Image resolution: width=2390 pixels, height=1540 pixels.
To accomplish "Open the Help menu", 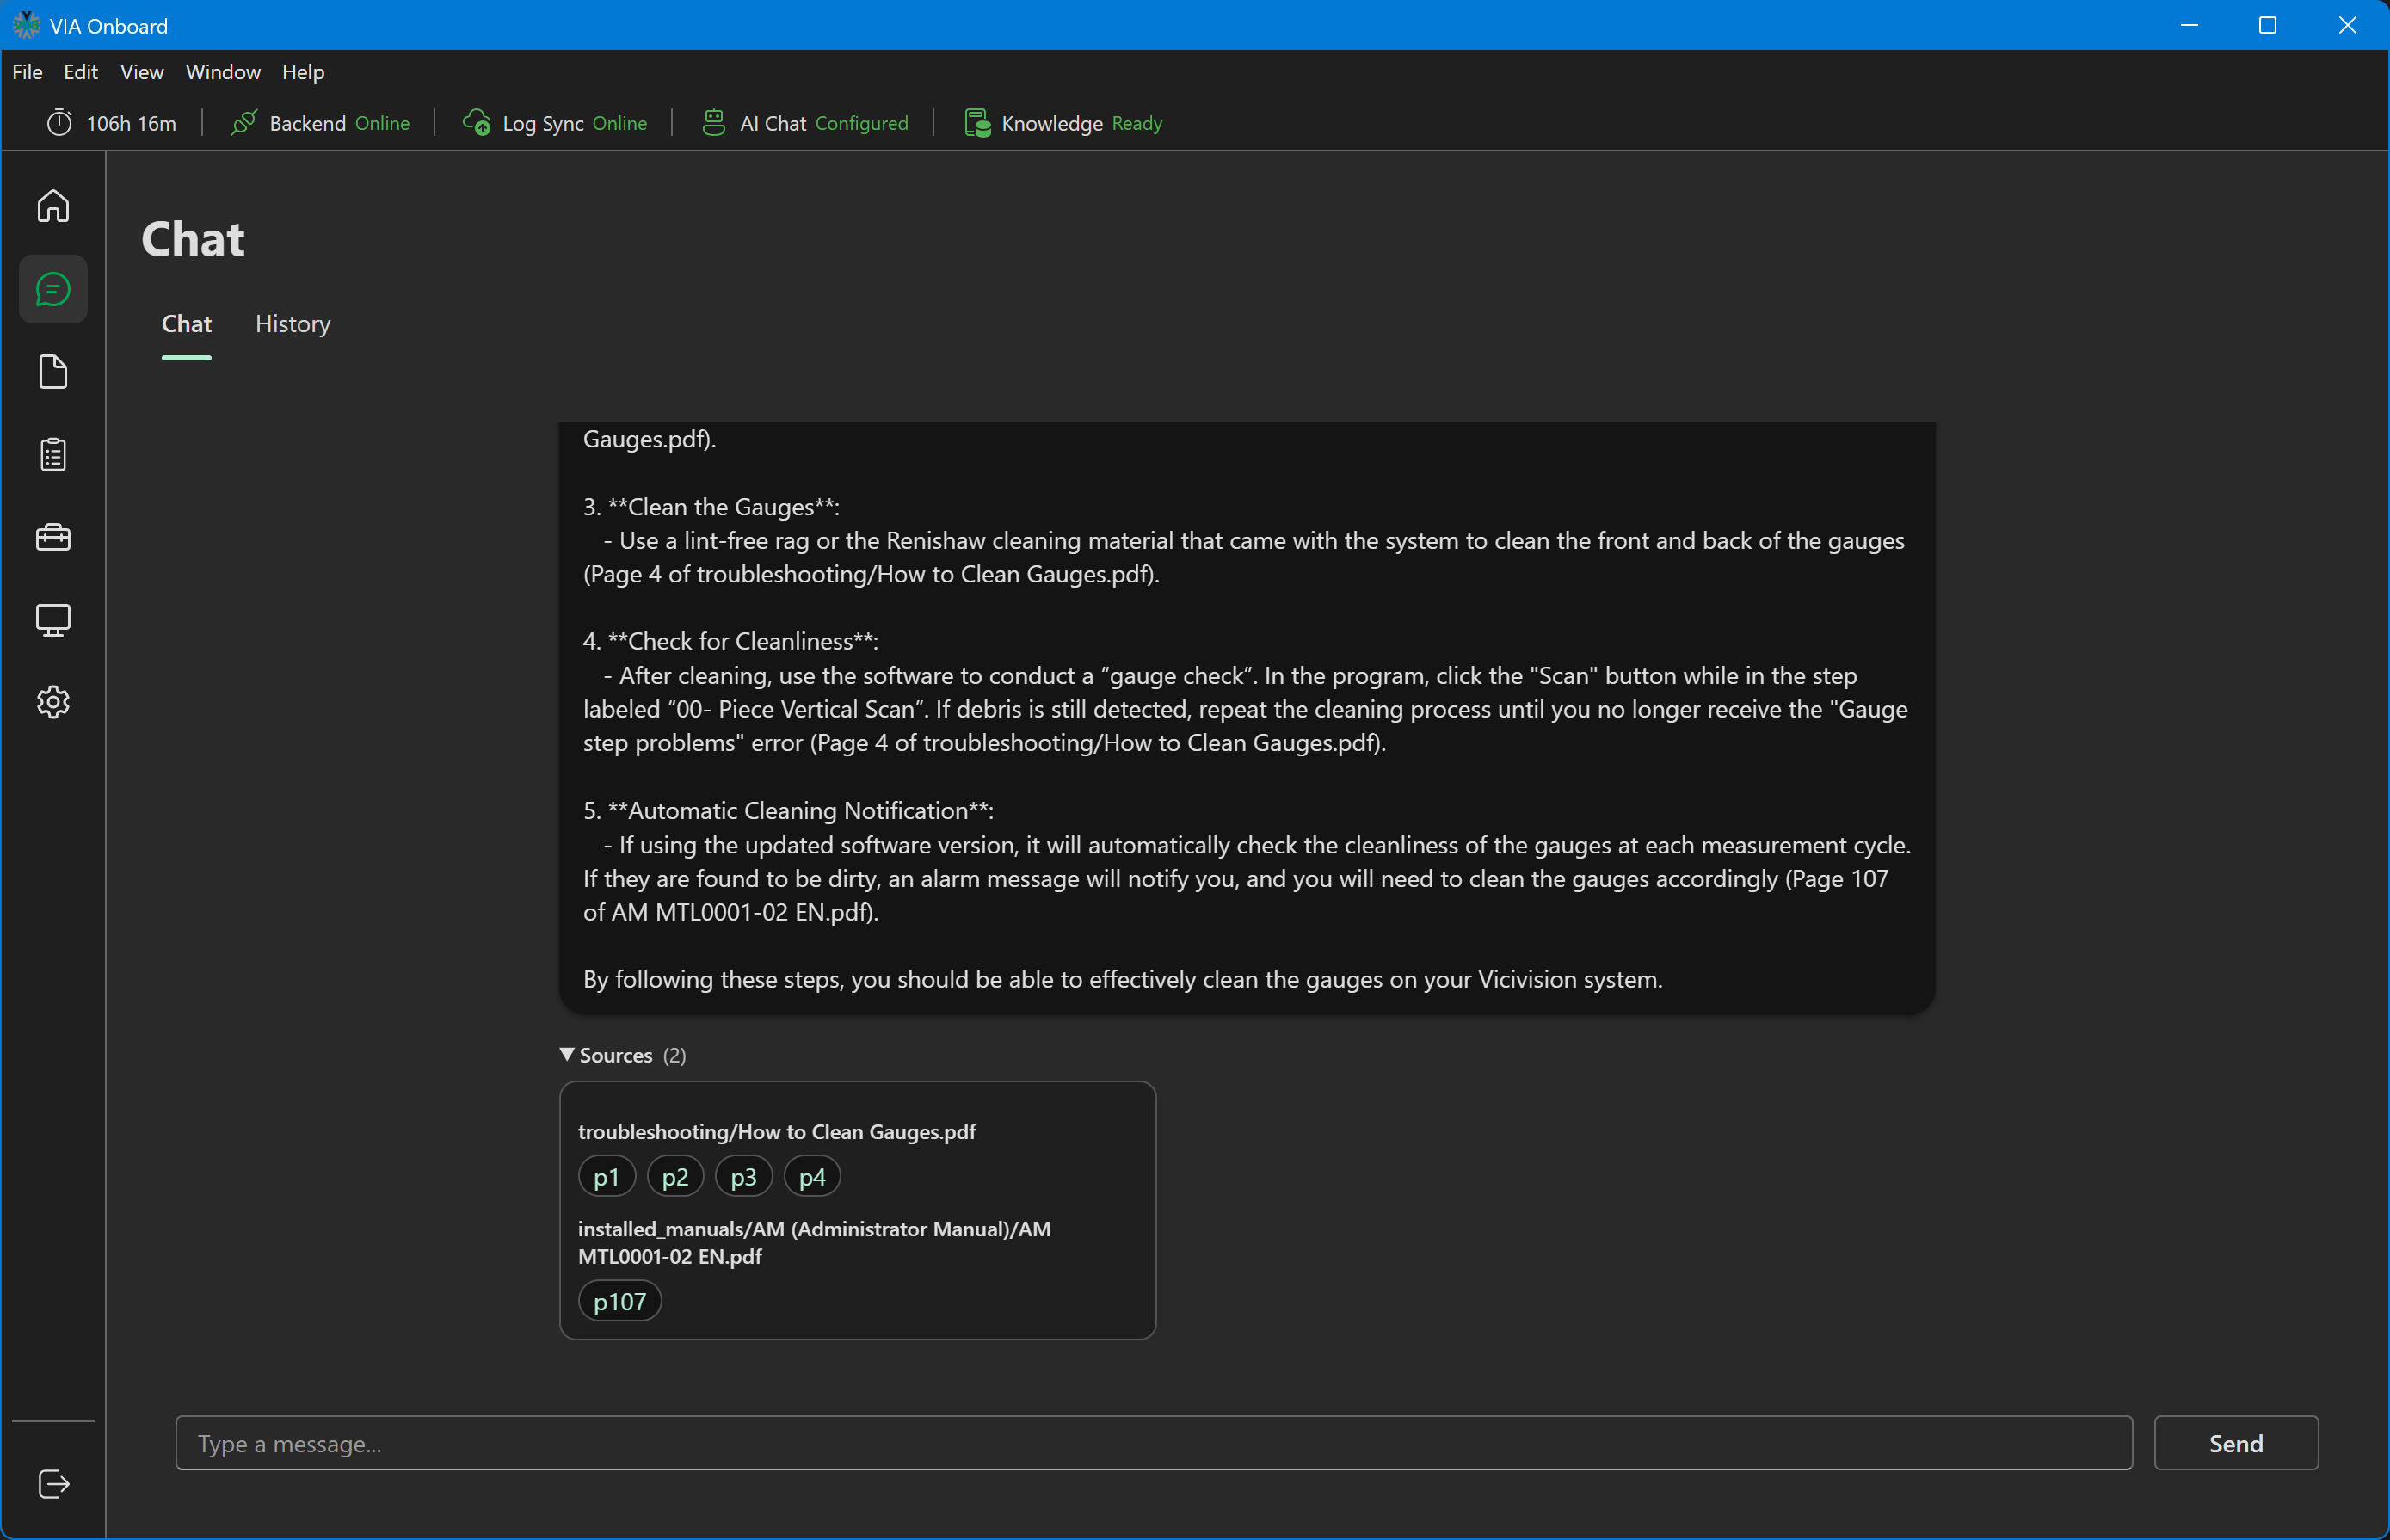I will (x=303, y=72).
